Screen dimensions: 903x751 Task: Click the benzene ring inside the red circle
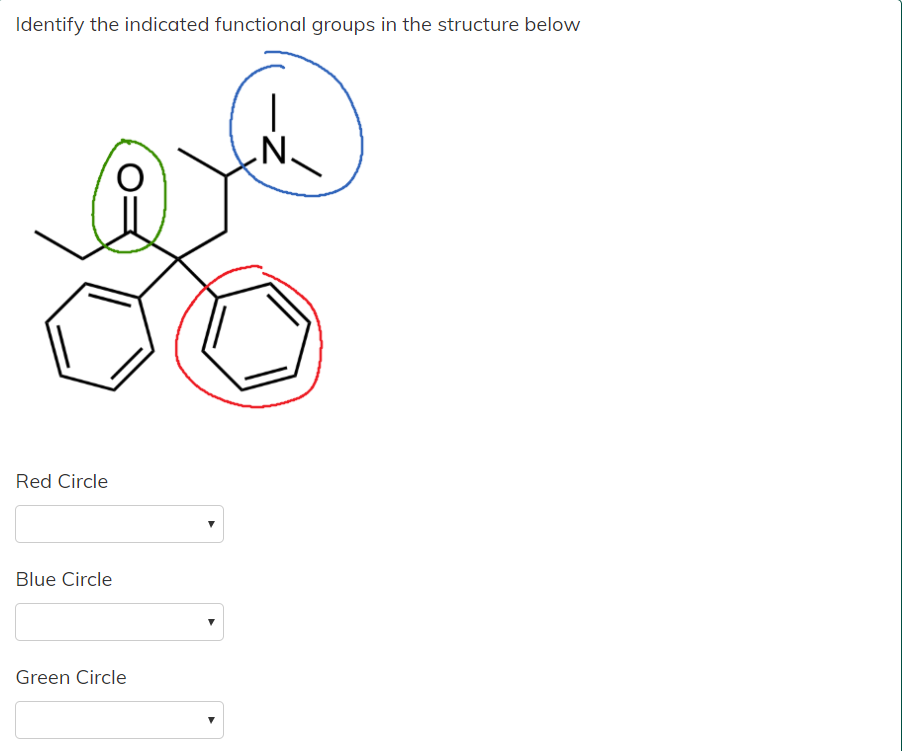pos(257,337)
